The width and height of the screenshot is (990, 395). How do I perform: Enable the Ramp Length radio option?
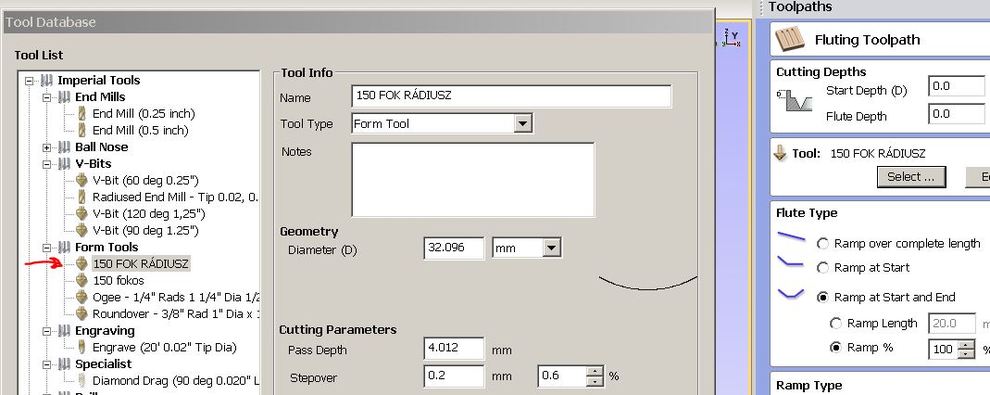[x=836, y=324]
